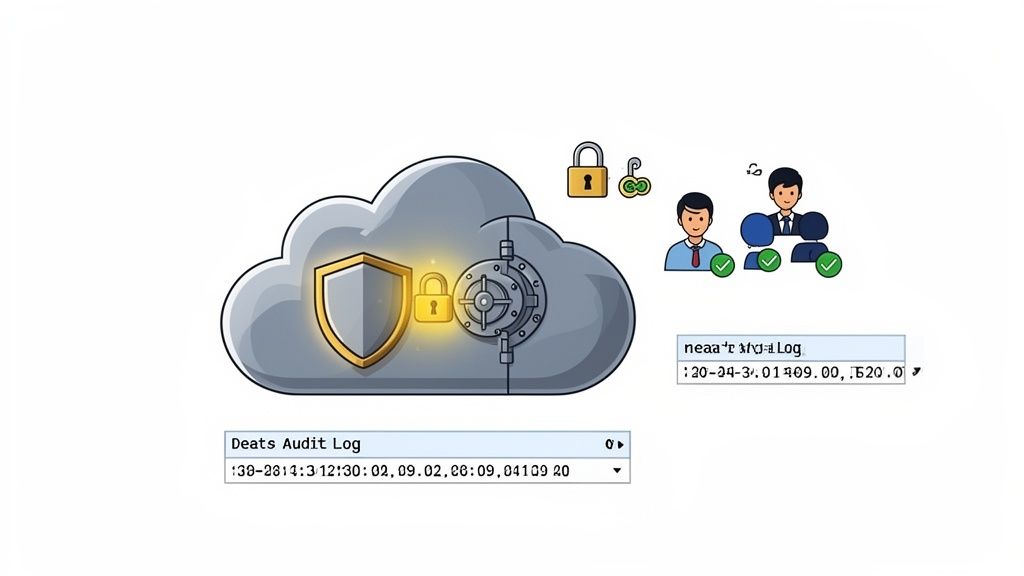
Task: Click arrow beside the smaller log timestamp
Action: pos(916,372)
